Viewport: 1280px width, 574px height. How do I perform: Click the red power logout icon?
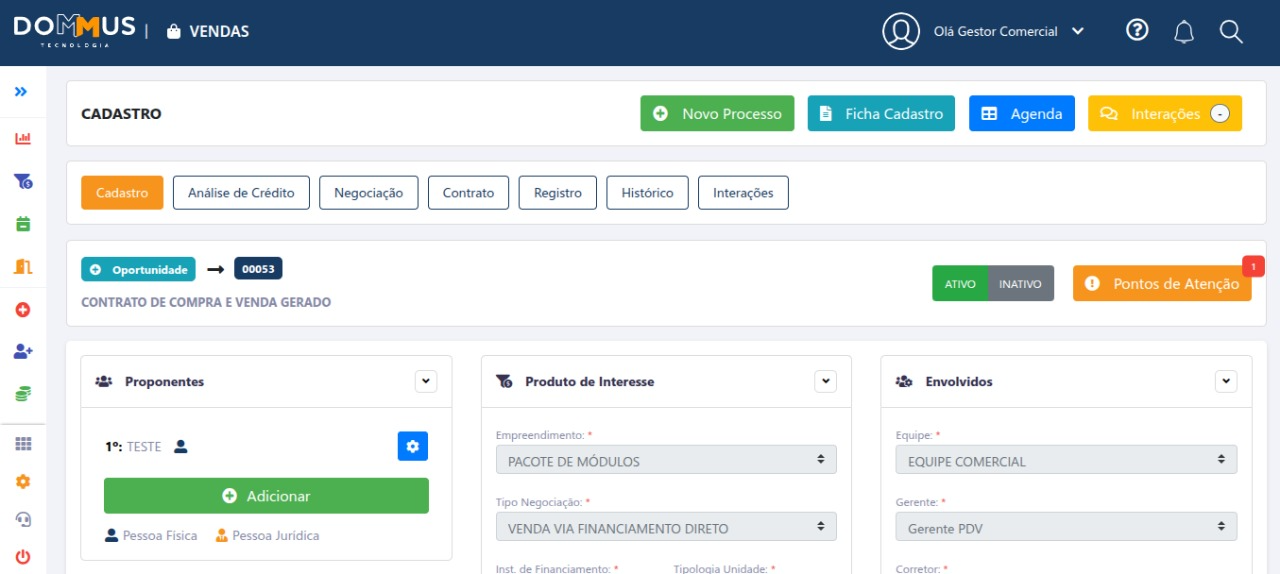[23, 557]
